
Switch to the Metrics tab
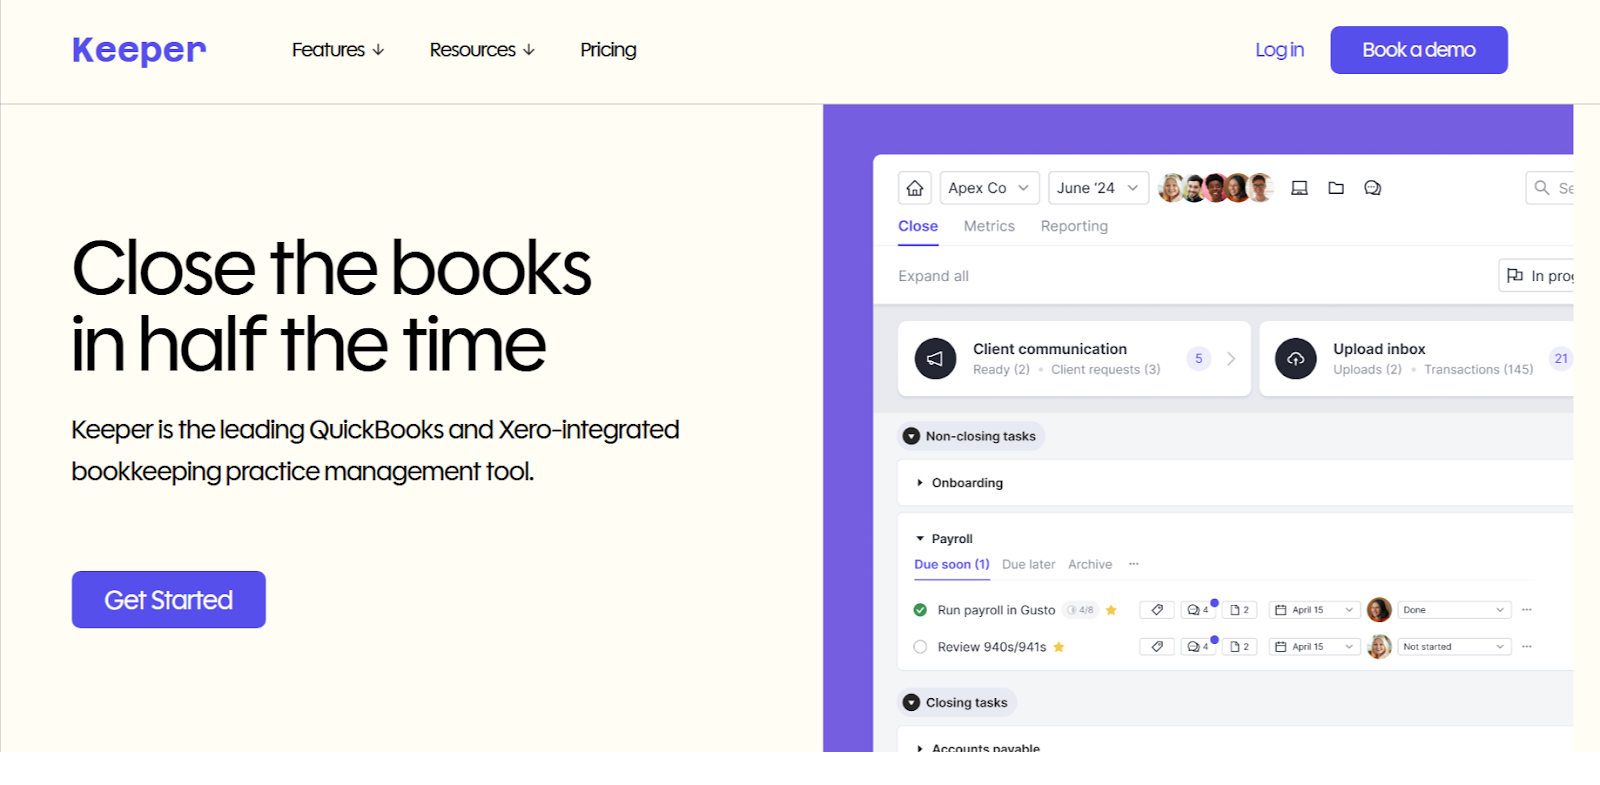[989, 226]
